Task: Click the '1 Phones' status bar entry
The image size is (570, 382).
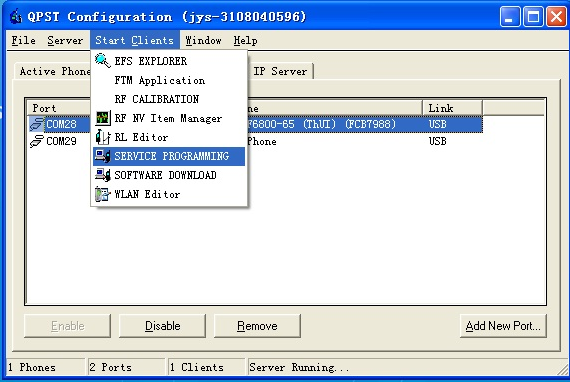Action: pyautogui.click(x=45, y=367)
